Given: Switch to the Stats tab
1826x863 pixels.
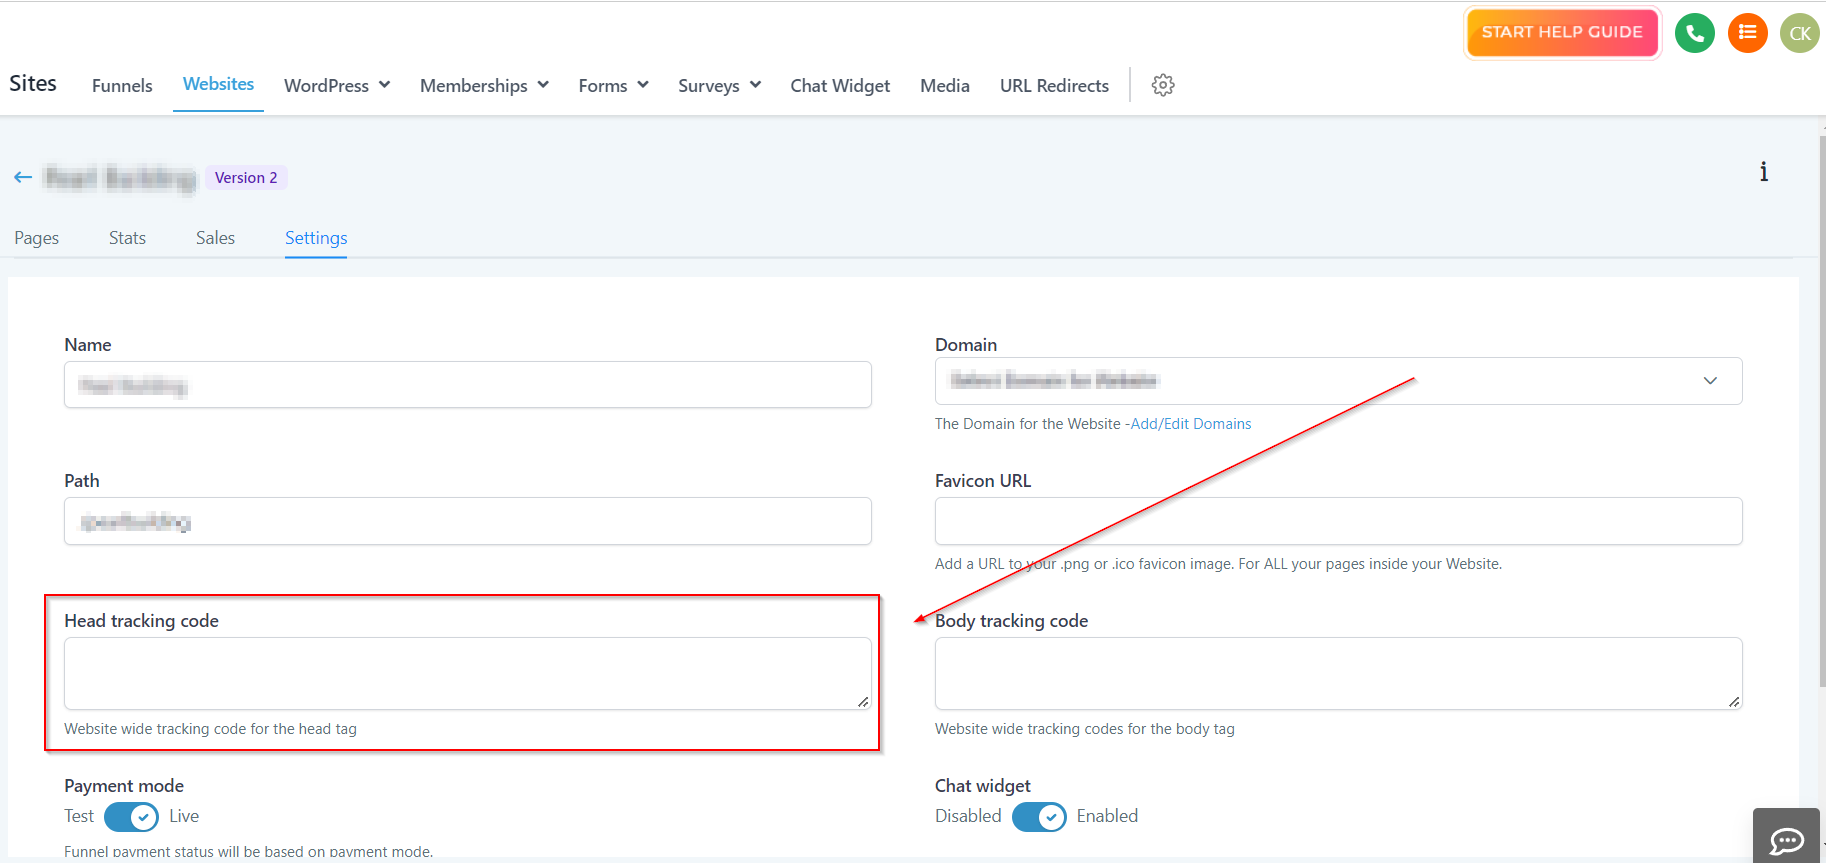Looking at the screenshot, I should [x=127, y=238].
